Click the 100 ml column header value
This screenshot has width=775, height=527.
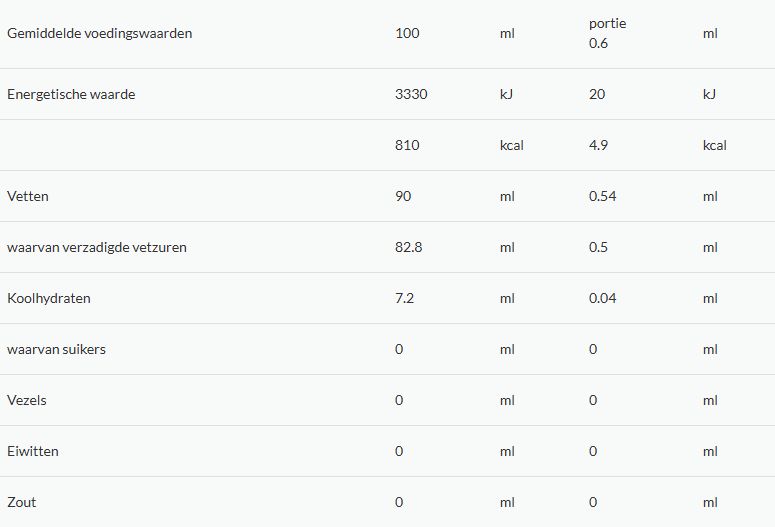pos(407,33)
